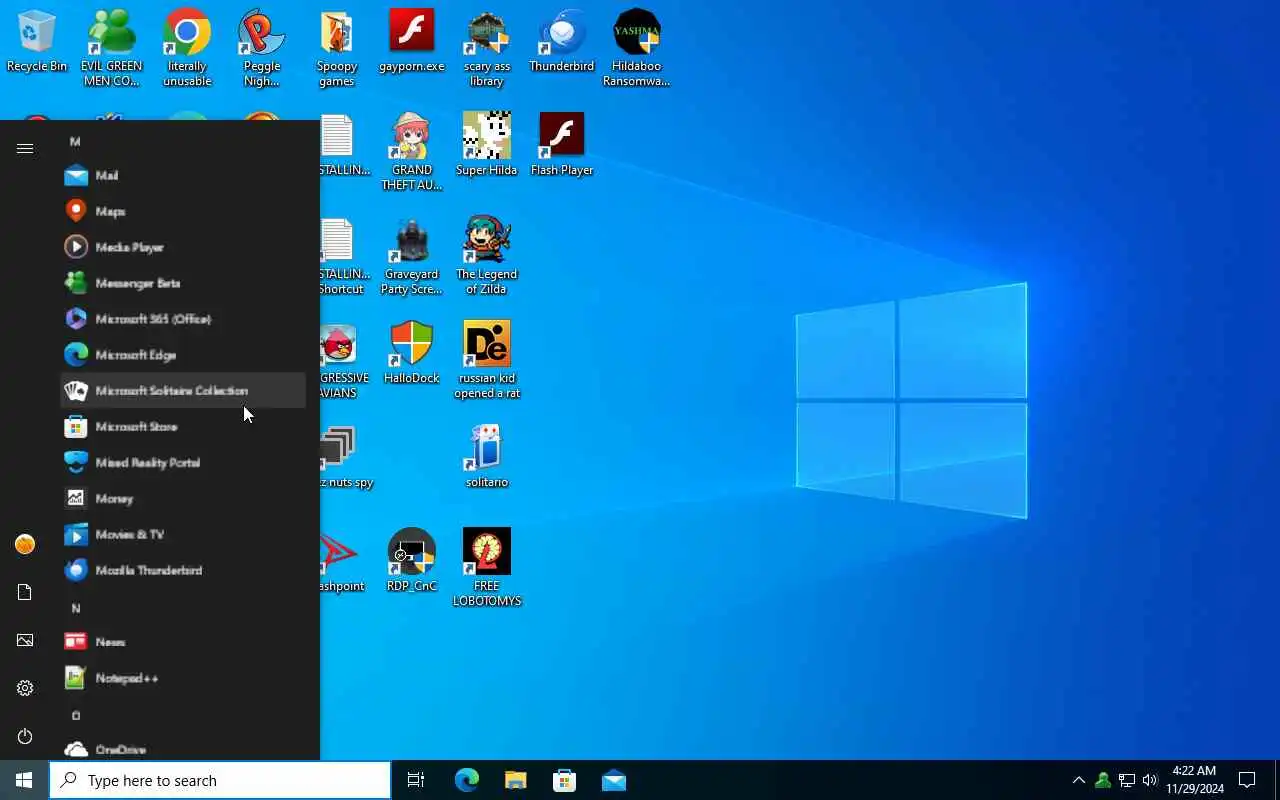Viewport: 1280px width, 800px height.
Task: Select Hildaboo Ransomware desktop icon
Action: point(637,48)
